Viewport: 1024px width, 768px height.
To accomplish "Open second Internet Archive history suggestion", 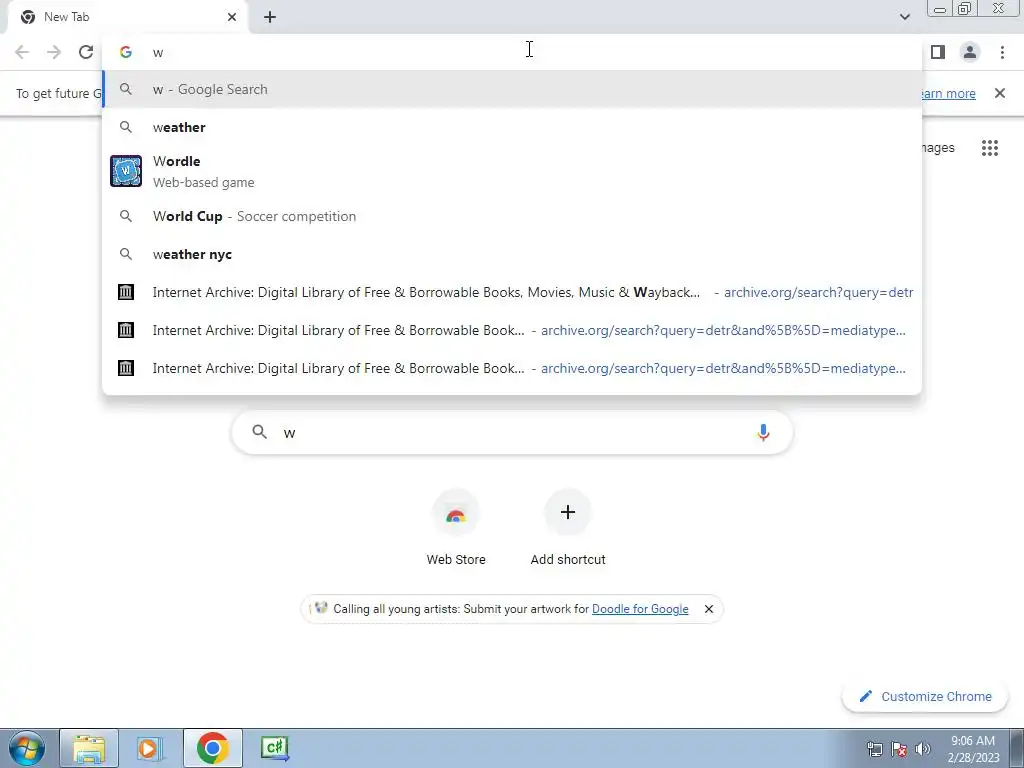I will point(512,330).
